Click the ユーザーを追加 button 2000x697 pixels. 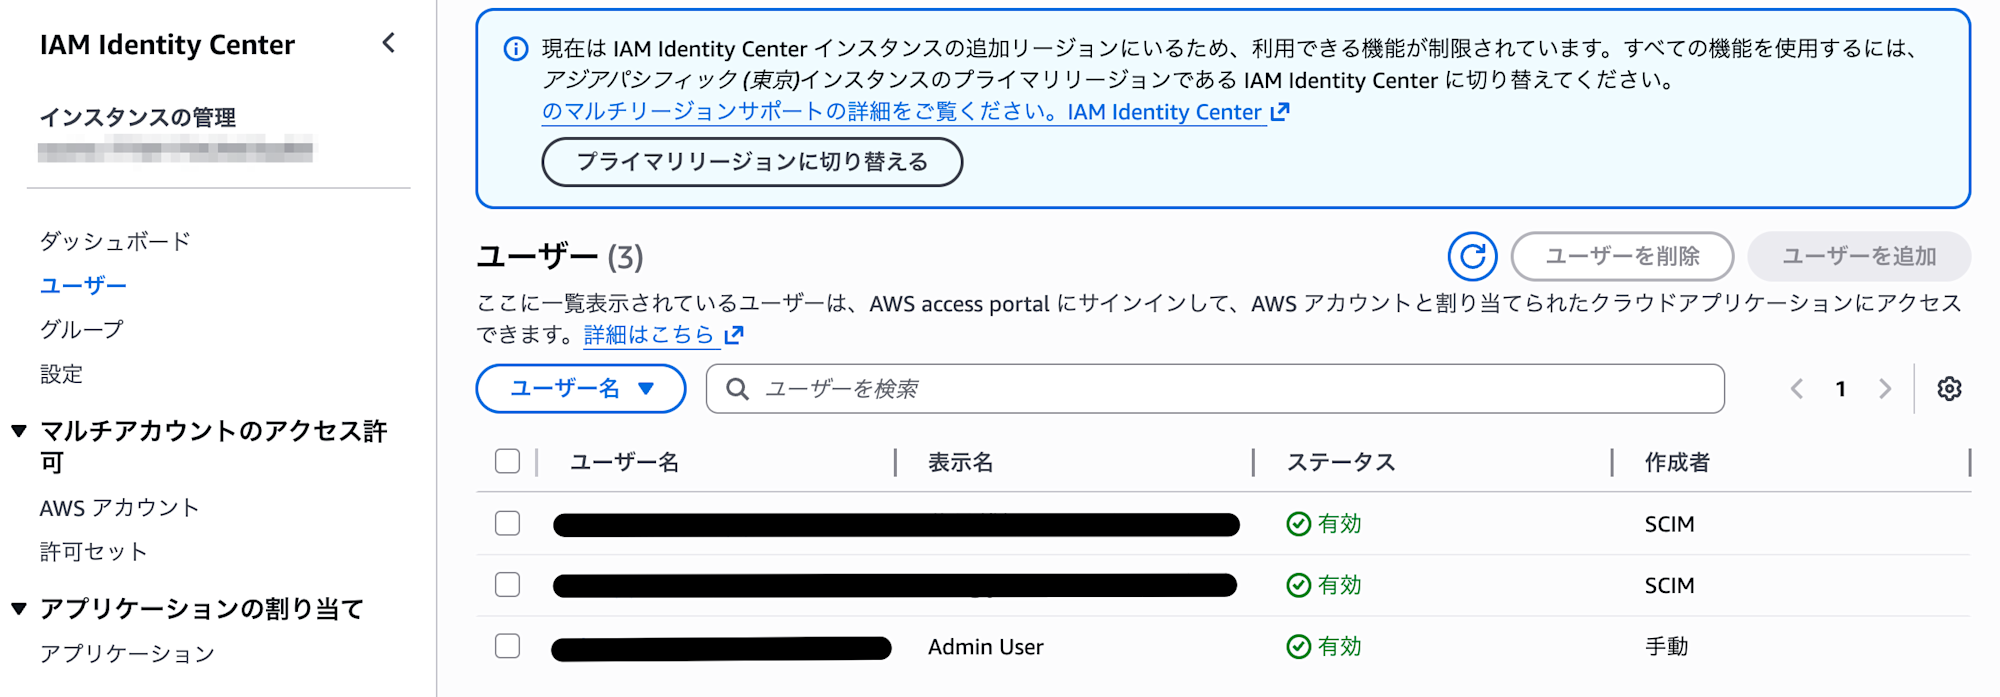1860,256
